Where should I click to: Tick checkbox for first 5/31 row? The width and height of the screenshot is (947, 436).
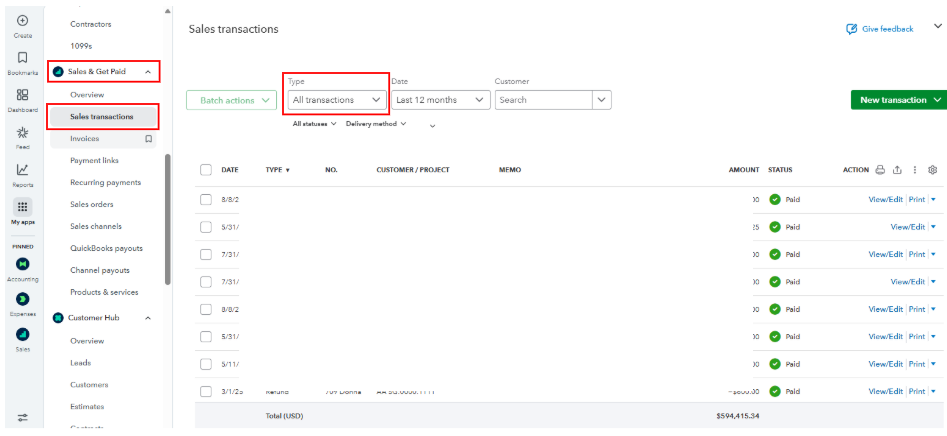click(x=205, y=227)
